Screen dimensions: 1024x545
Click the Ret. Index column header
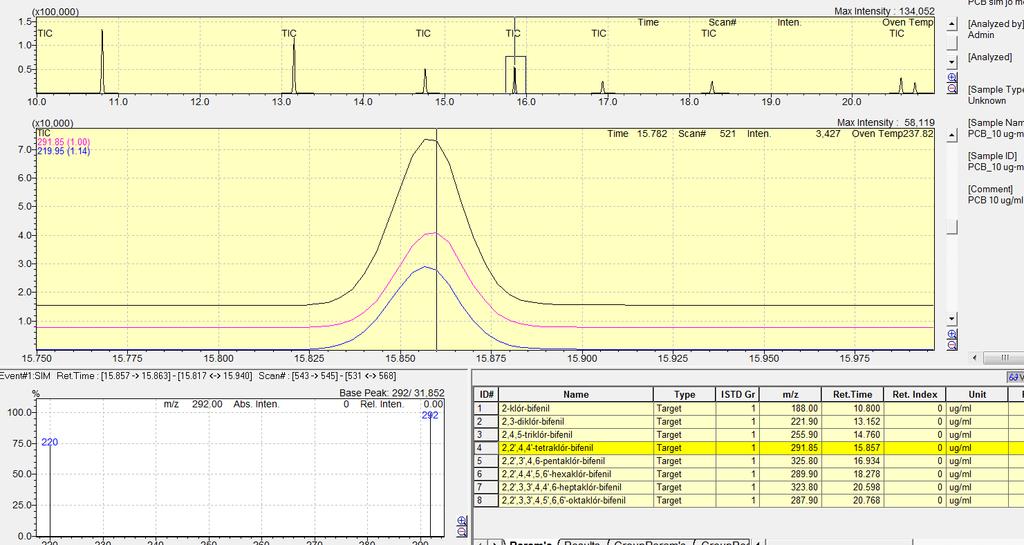914,394
